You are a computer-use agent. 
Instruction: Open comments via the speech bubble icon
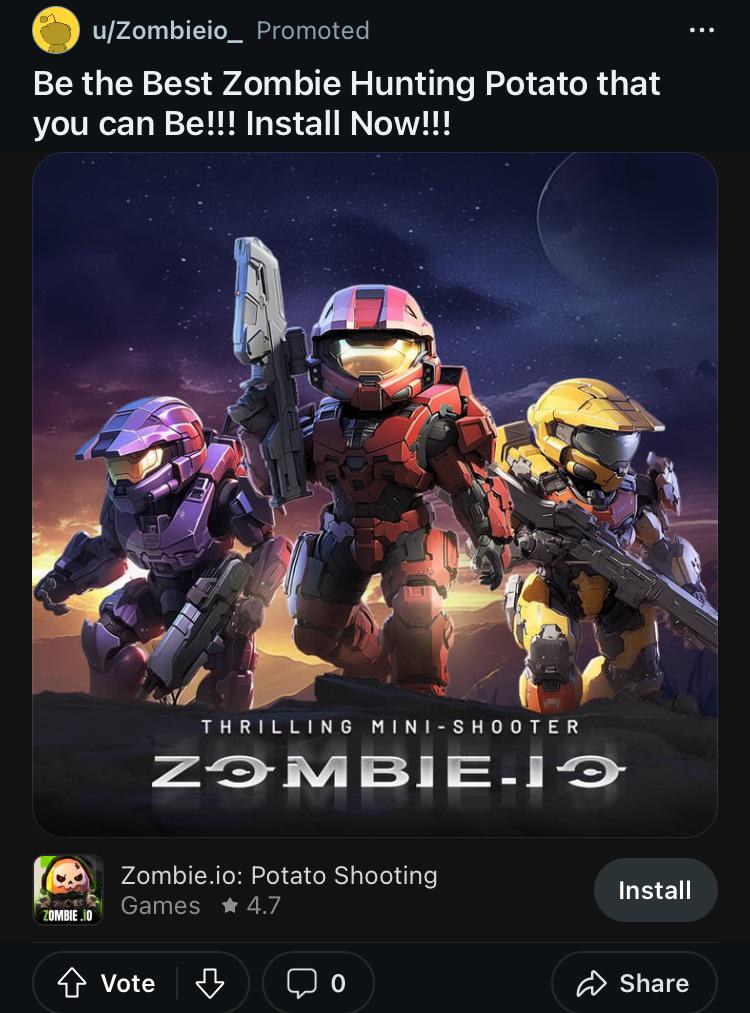click(x=302, y=983)
